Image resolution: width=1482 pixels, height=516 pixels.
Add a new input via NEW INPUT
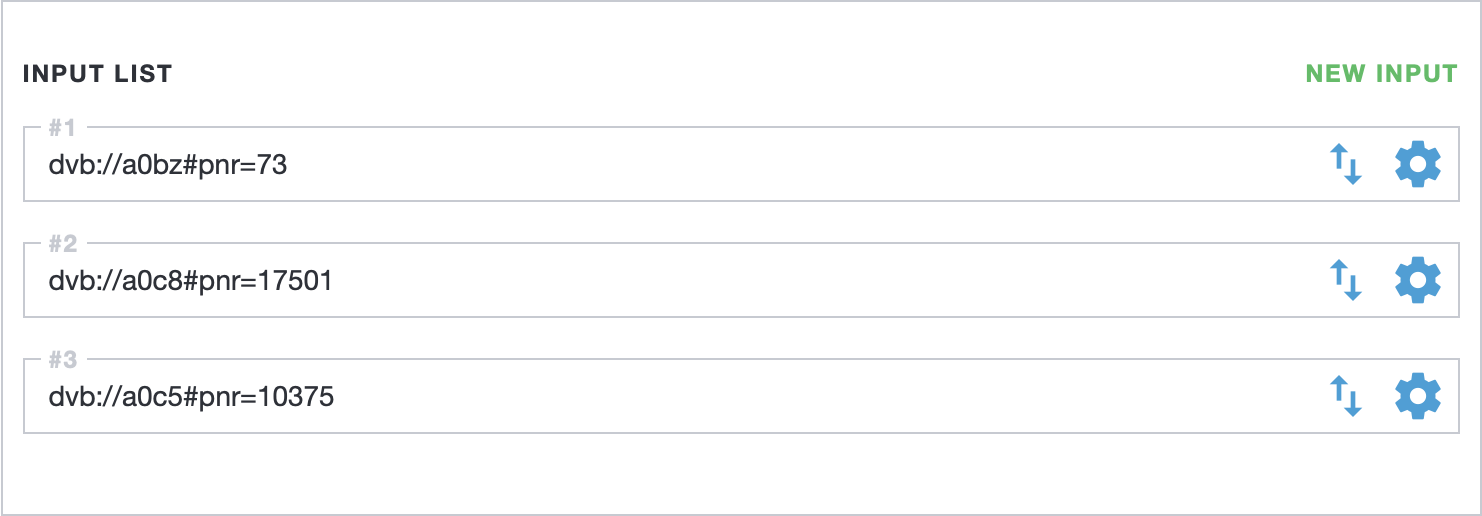tap(1381, 74)
